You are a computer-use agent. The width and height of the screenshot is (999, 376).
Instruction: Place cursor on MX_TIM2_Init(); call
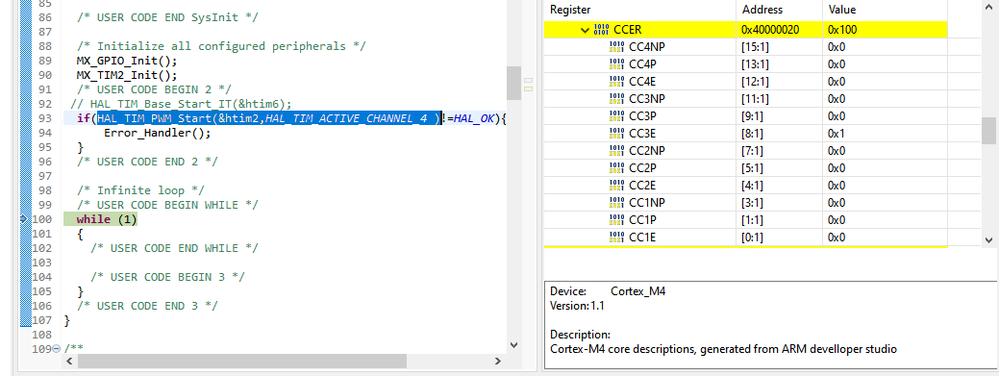[127, 75]
